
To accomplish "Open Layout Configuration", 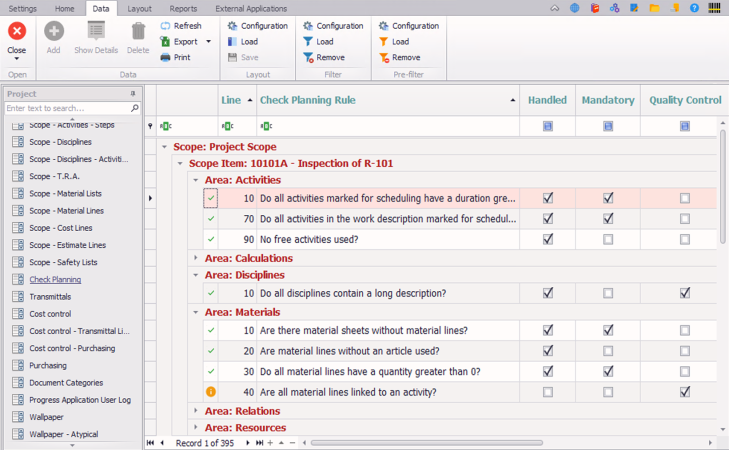I will (258, 26).
